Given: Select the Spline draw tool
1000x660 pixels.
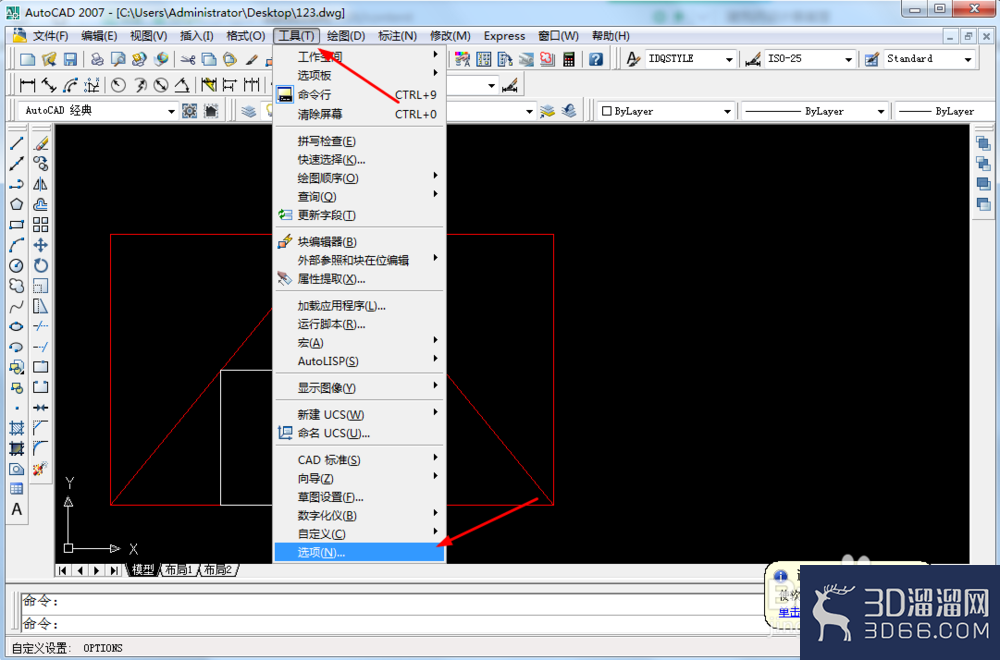Looking at the screenshot, I should coord(17,306).
